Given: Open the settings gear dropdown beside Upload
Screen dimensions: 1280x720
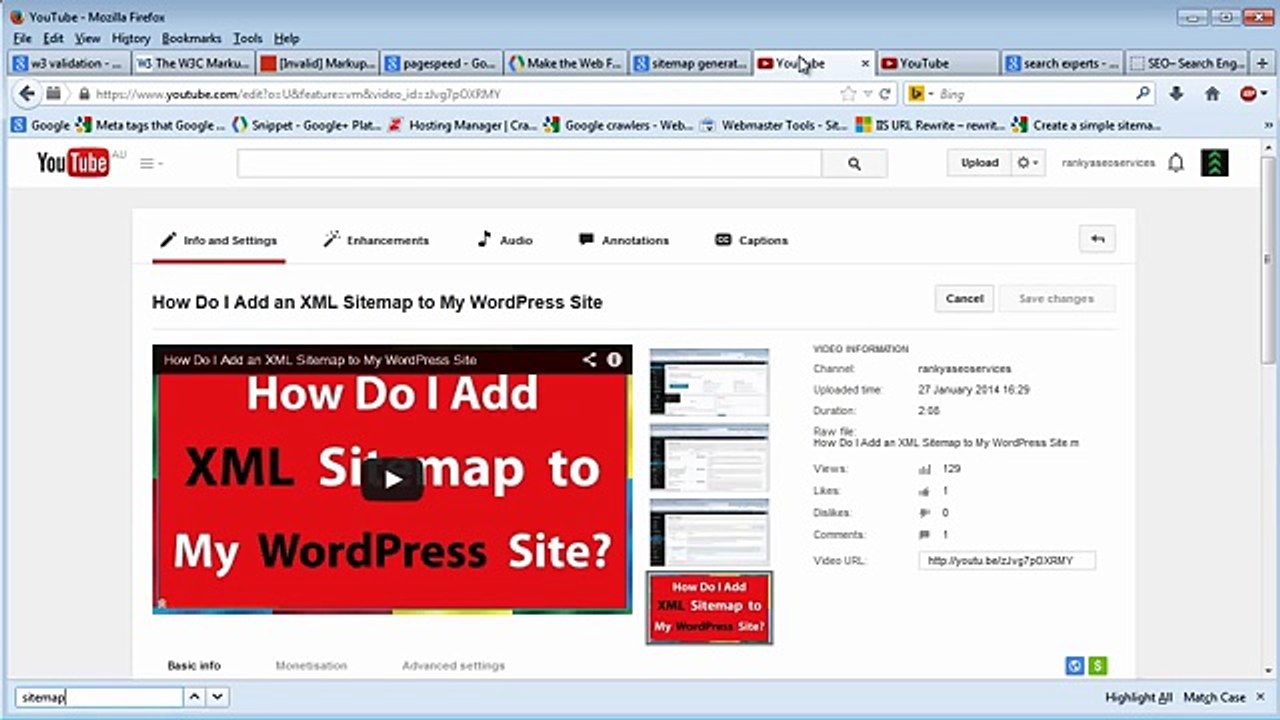Looking at the screenshot, I should click(x=1028, y=163).
